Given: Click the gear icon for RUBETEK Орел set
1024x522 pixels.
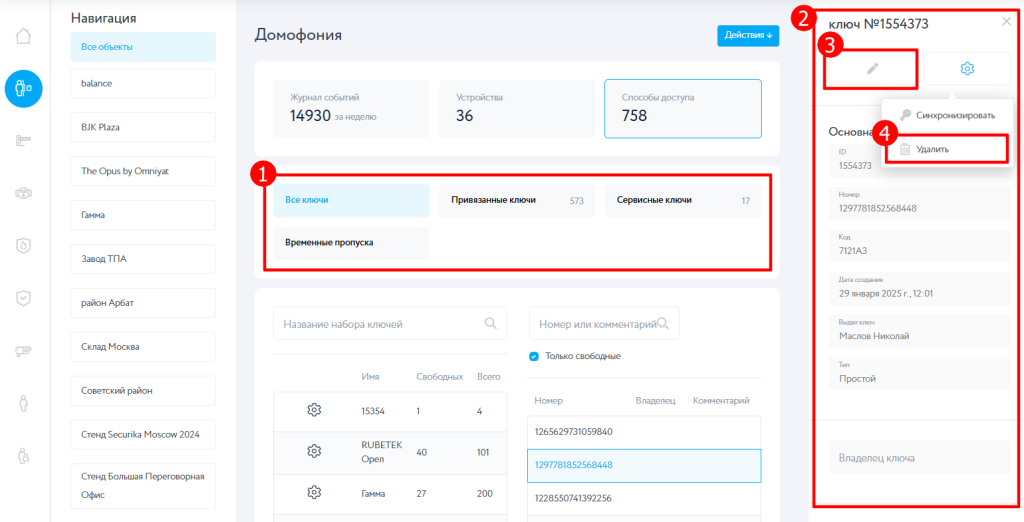Looking at the screenshot, I should tap(314, 451).
